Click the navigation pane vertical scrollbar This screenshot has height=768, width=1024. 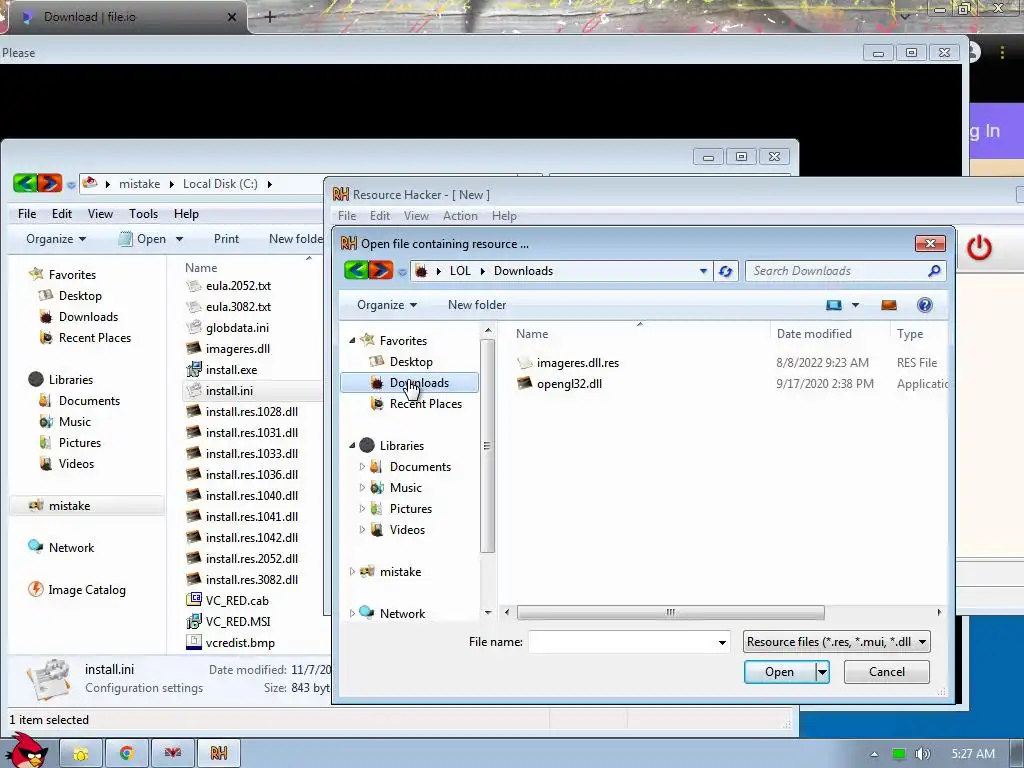tap(487, 445)
